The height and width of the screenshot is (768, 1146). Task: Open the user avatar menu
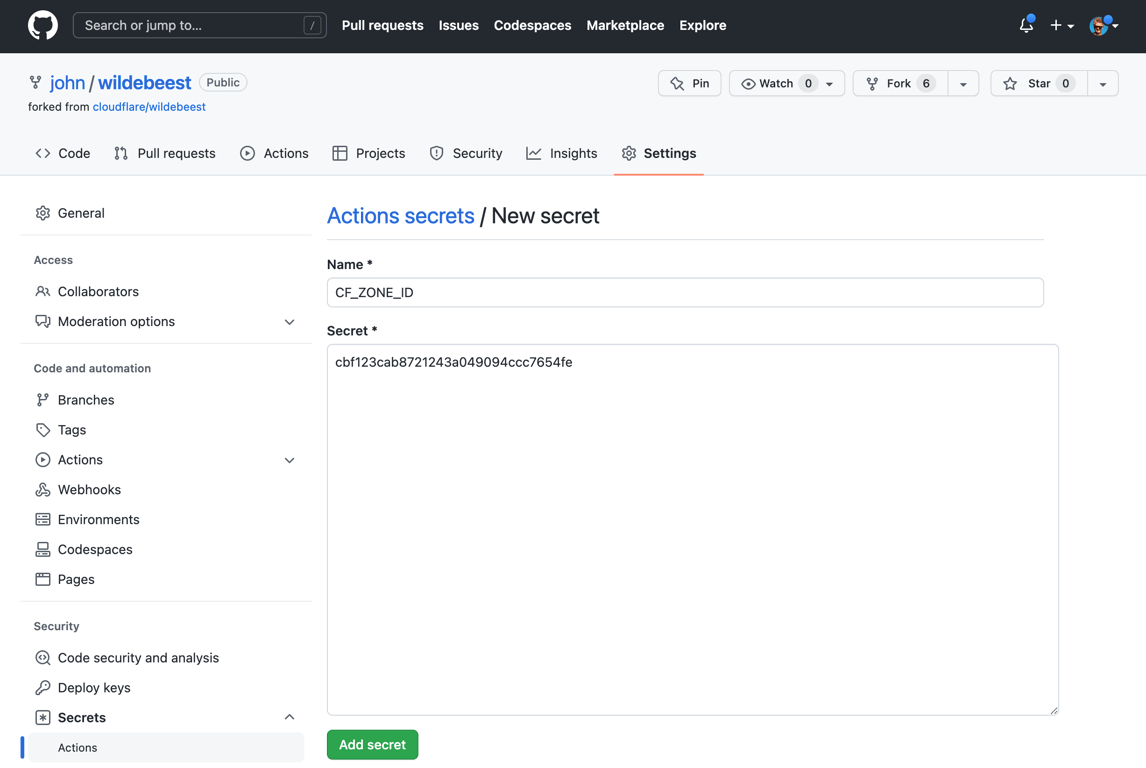[x=1104, y=26]
